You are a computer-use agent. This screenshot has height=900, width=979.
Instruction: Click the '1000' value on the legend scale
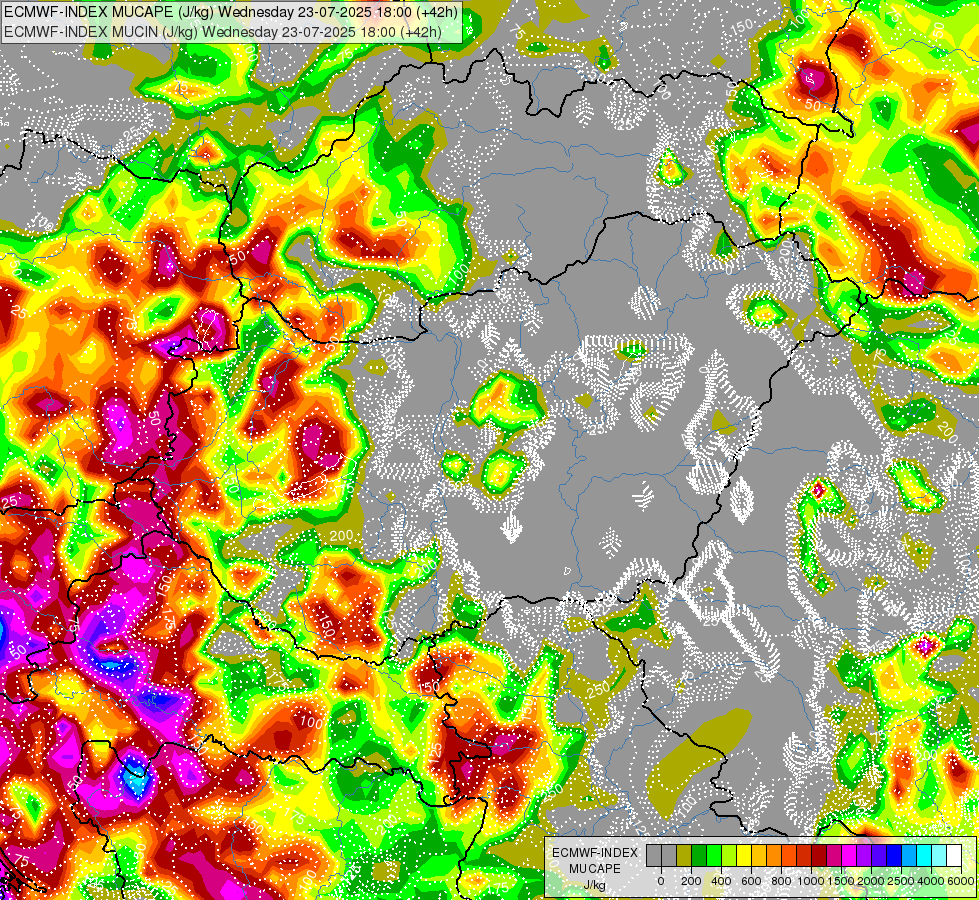811,881
